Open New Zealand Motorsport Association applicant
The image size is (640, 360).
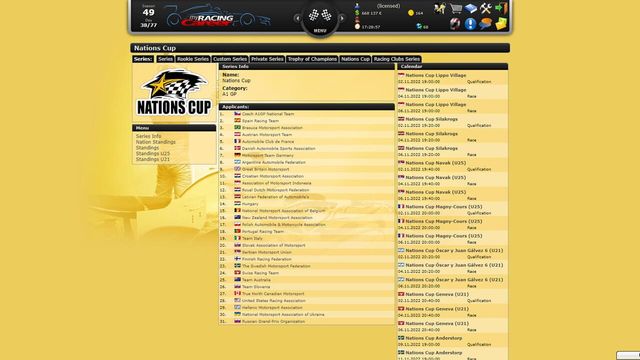tap(277, 218)
